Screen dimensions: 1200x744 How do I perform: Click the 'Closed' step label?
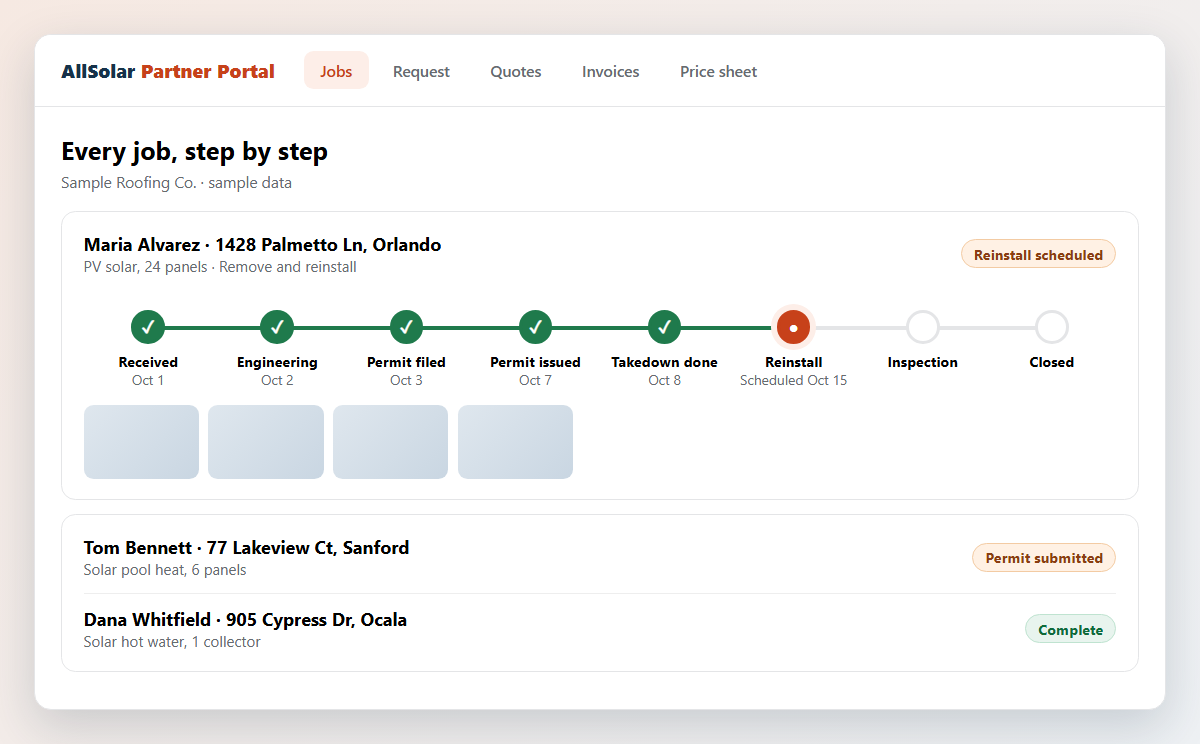click(x=1051, y=362)
